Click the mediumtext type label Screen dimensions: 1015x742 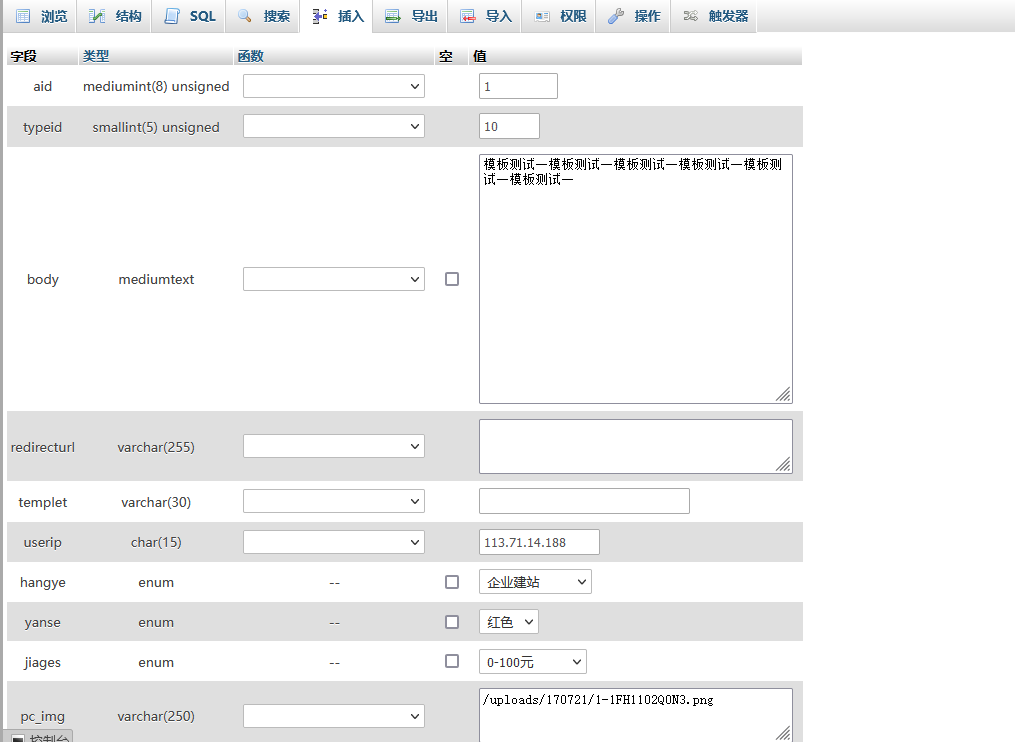[x=156, y=279]
